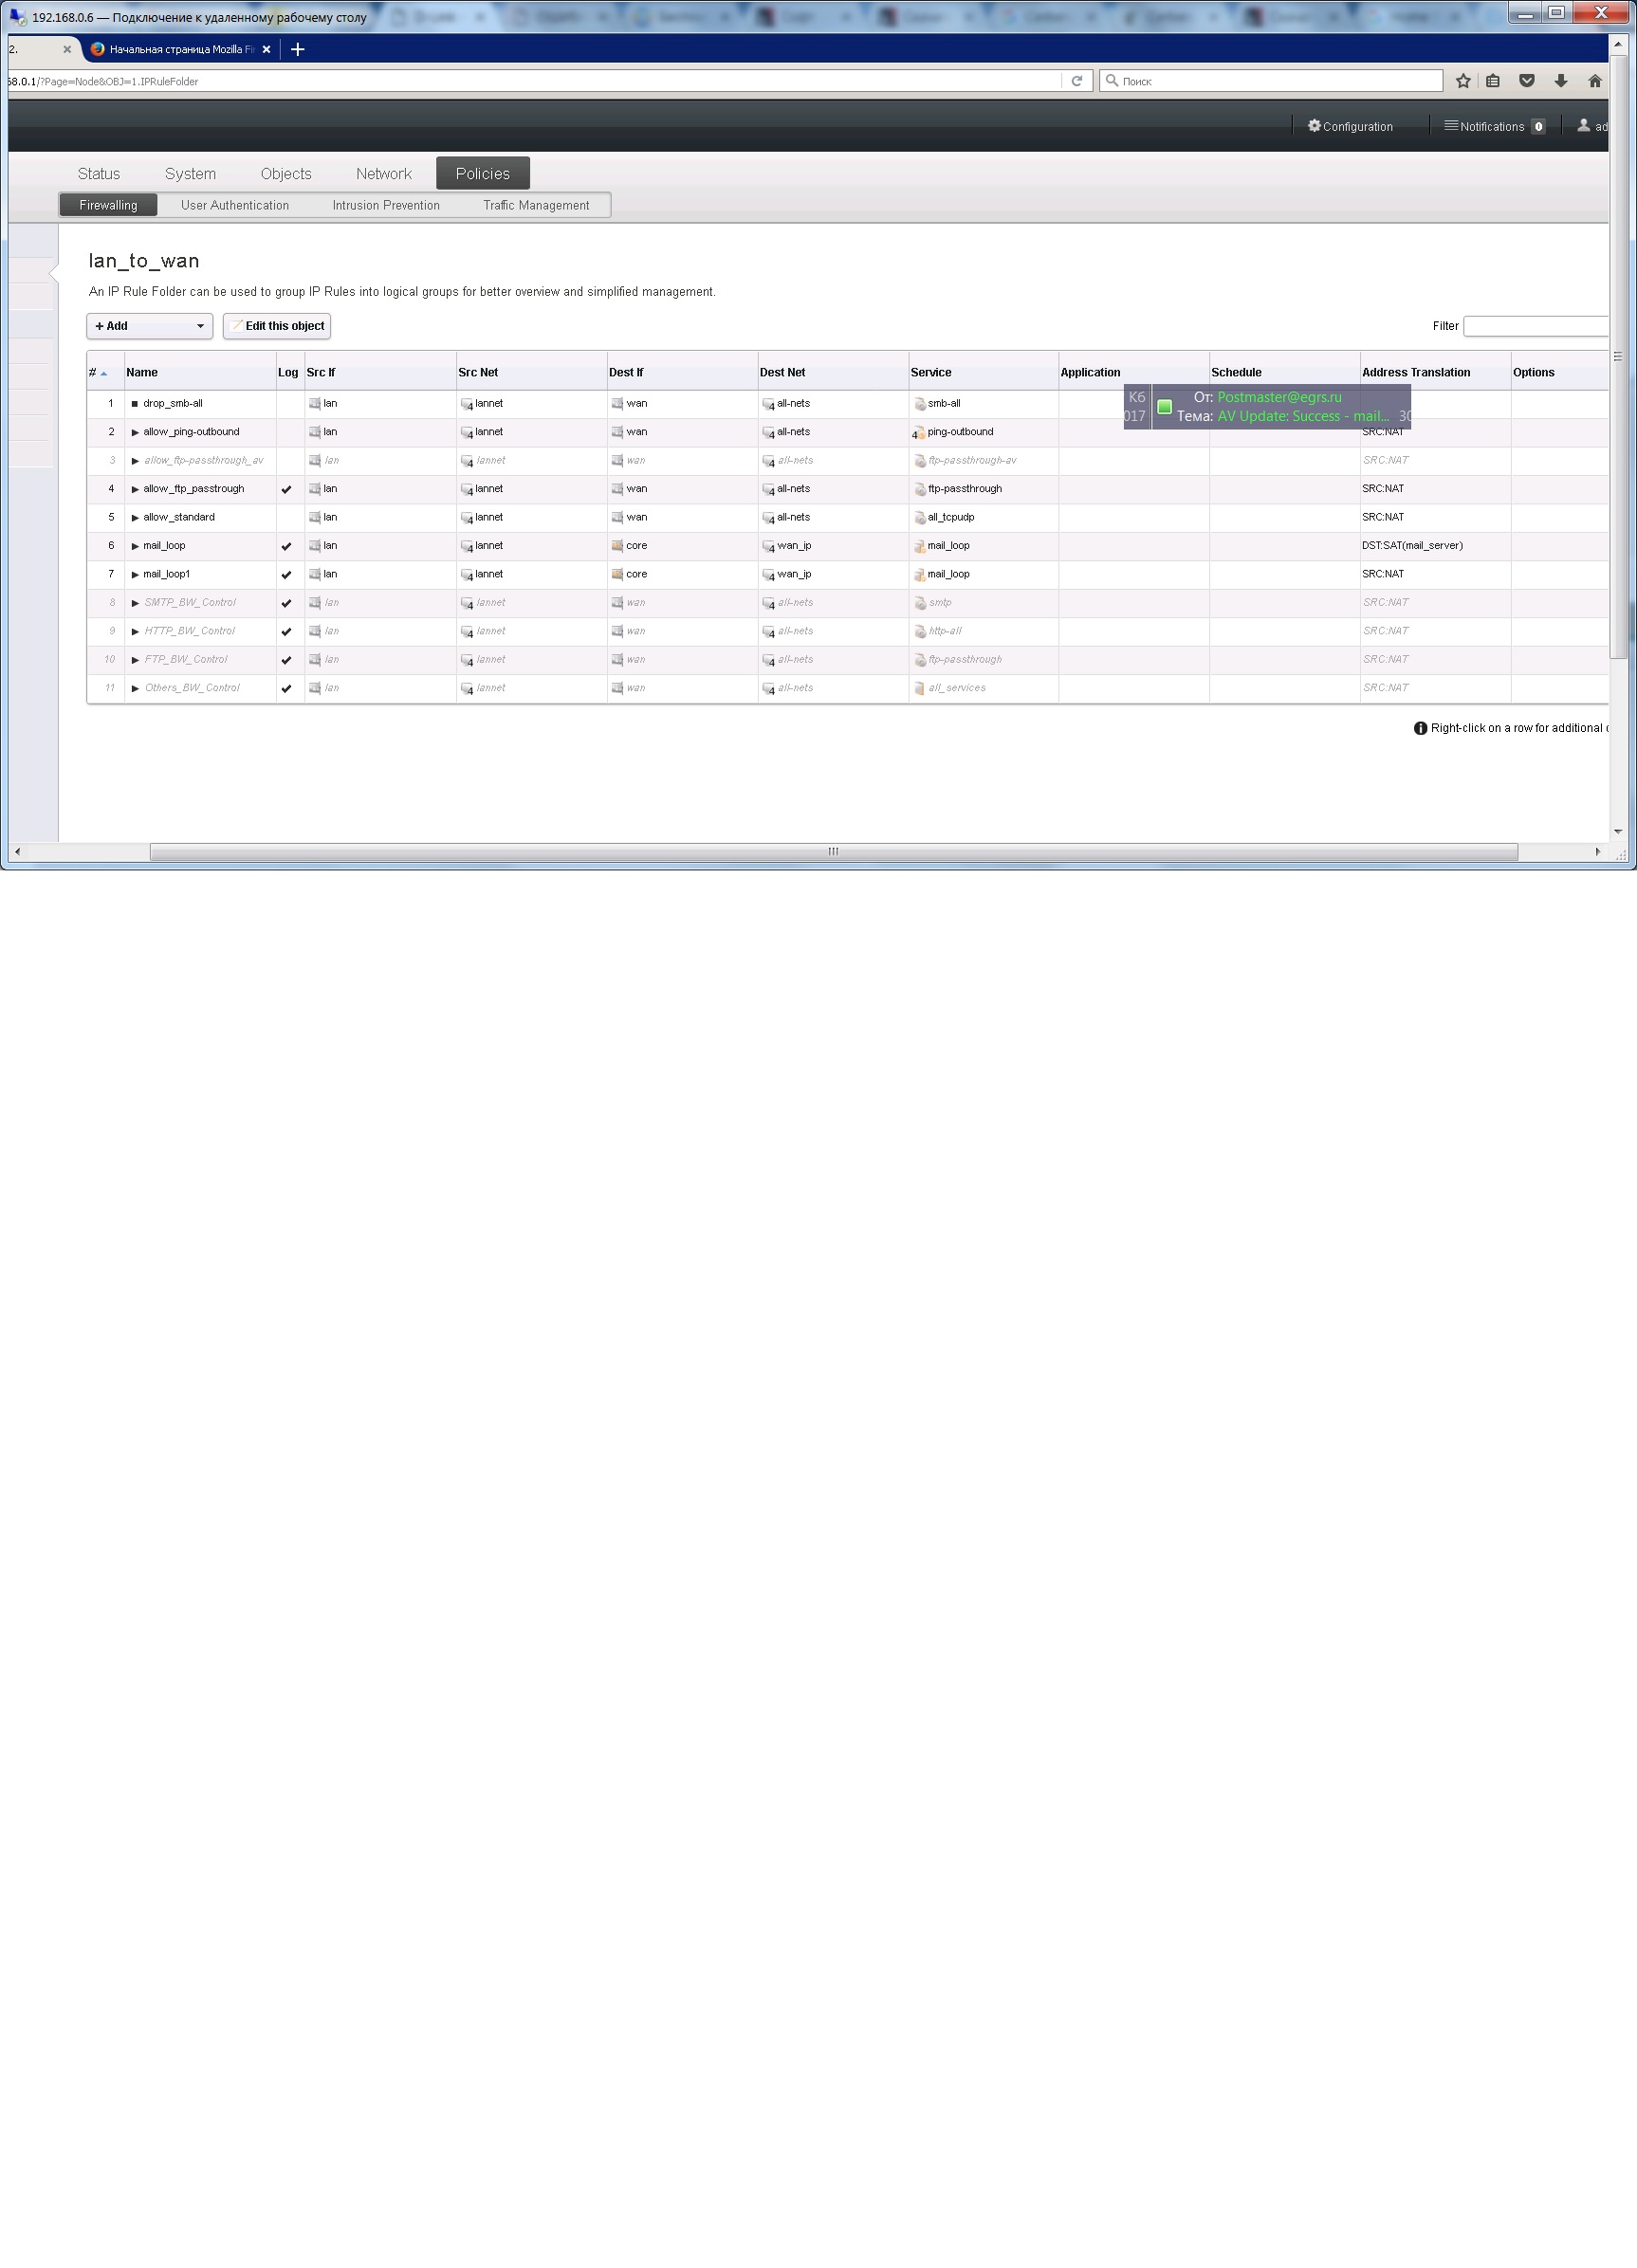Switch to the Status tab

[99, 174]
